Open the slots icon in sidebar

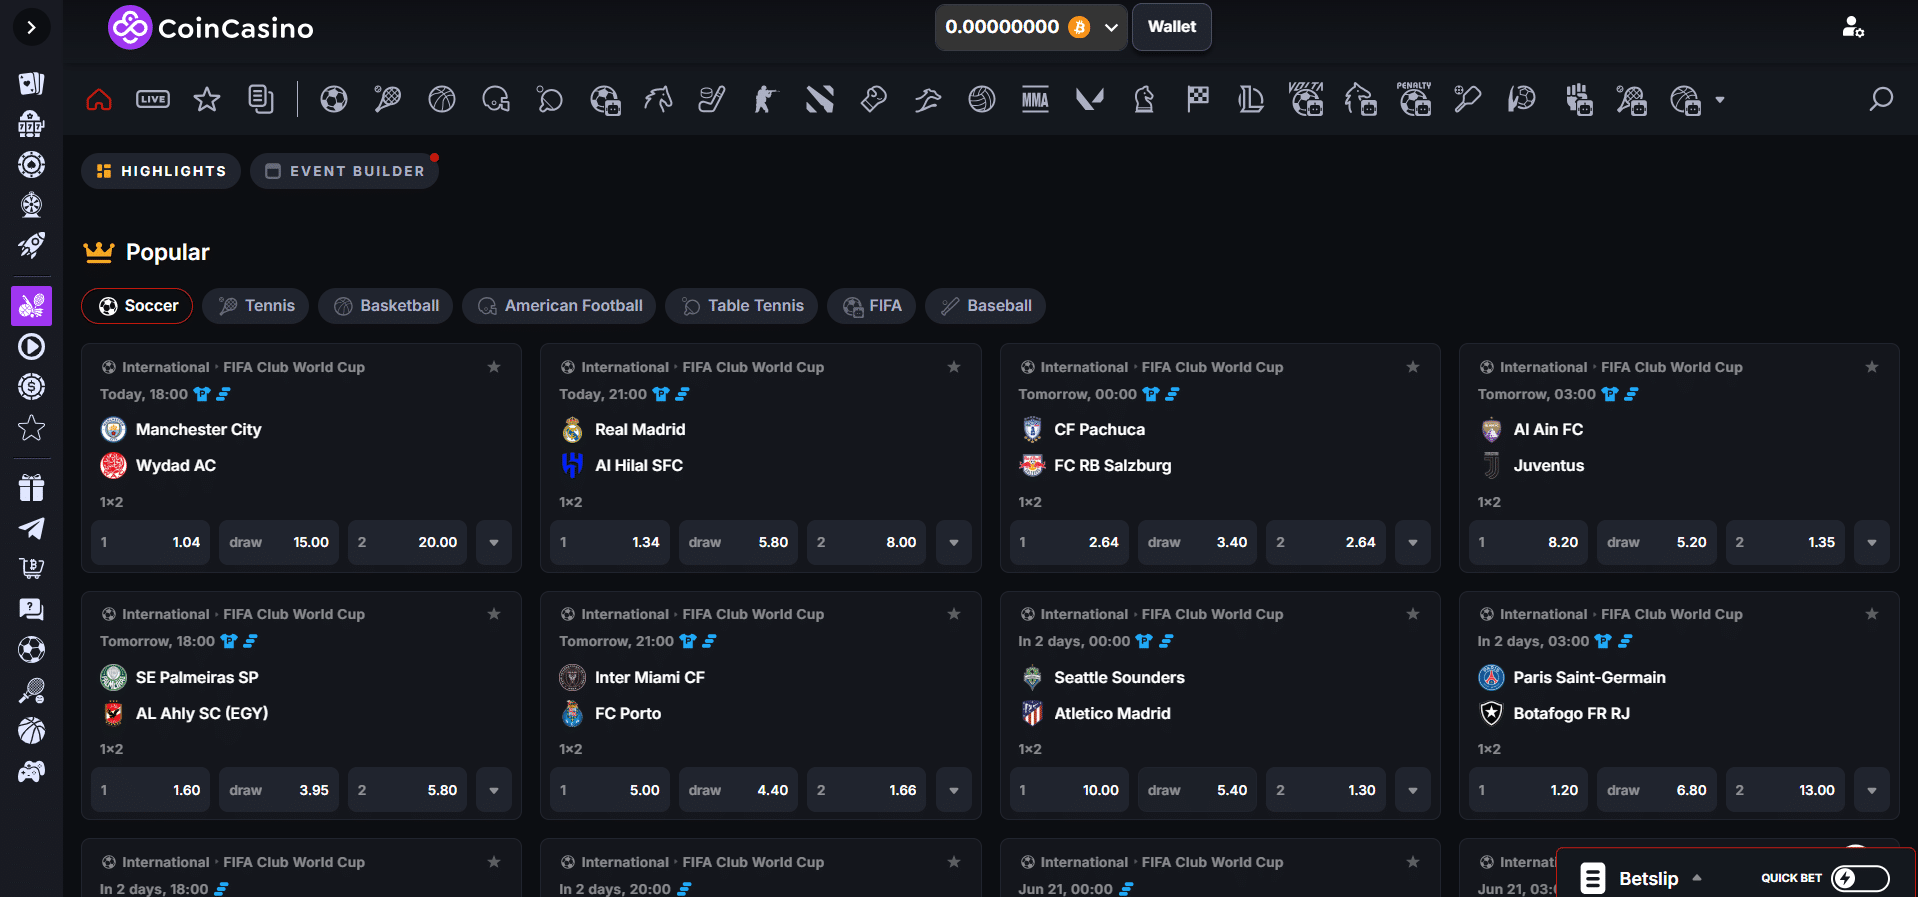(32, 124)
